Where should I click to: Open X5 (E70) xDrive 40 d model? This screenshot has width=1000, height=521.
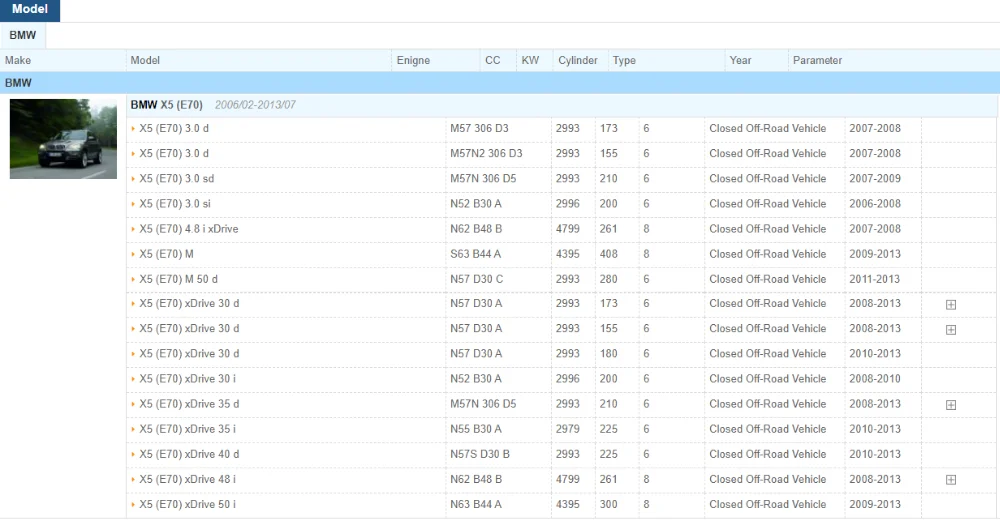(189, 454)
